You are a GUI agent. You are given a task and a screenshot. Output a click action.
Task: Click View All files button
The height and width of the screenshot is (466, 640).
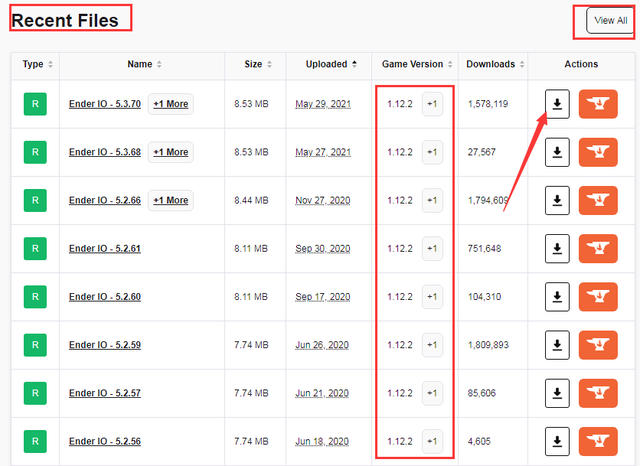point(610,20)
